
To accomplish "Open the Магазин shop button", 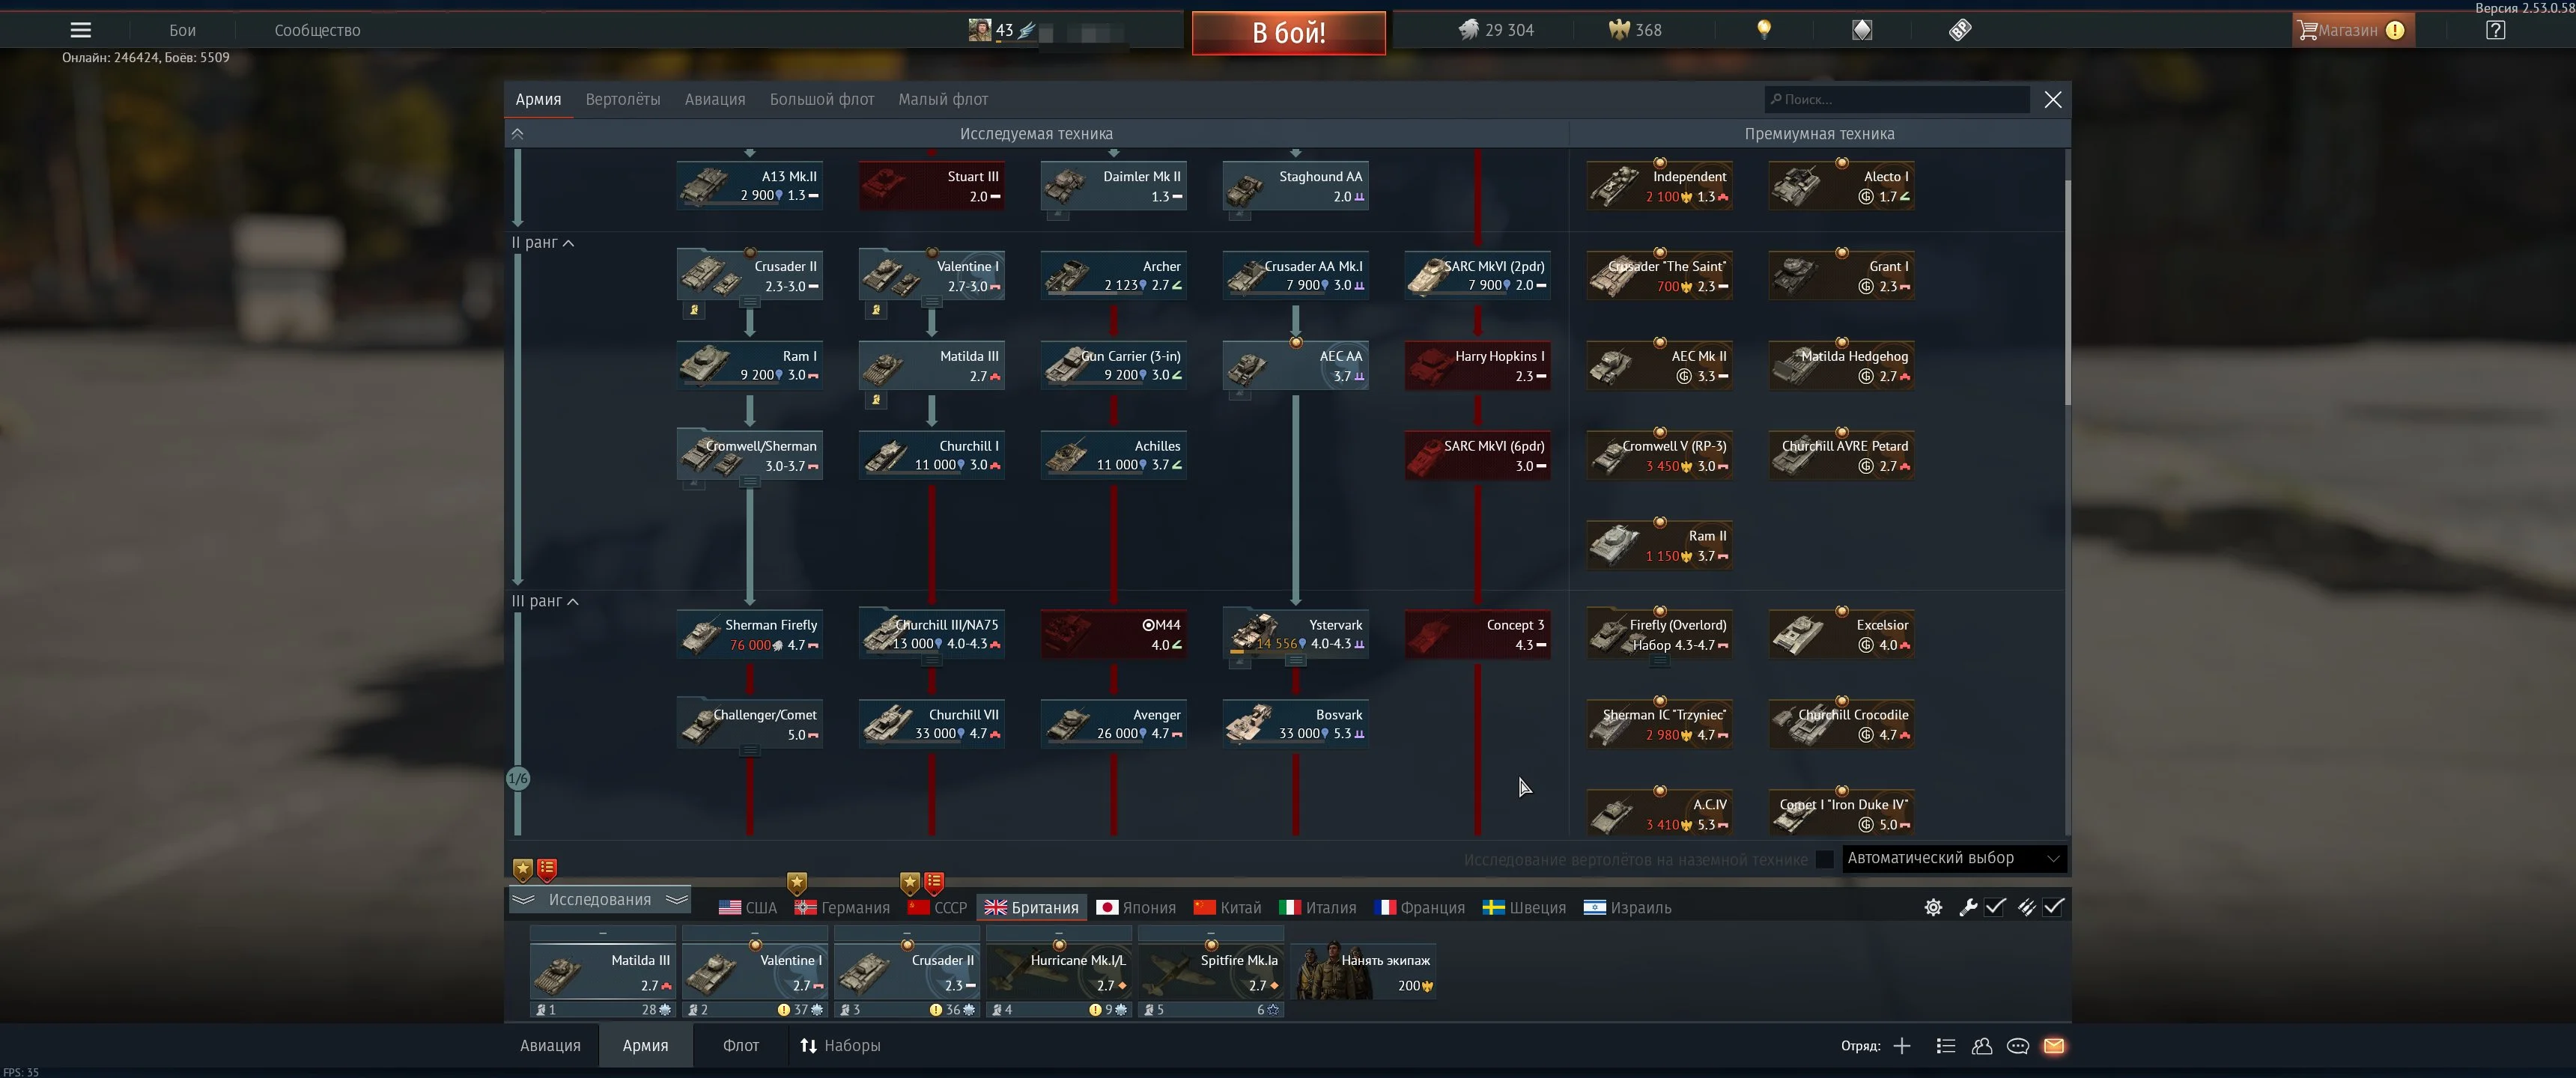I will 2353,30.
